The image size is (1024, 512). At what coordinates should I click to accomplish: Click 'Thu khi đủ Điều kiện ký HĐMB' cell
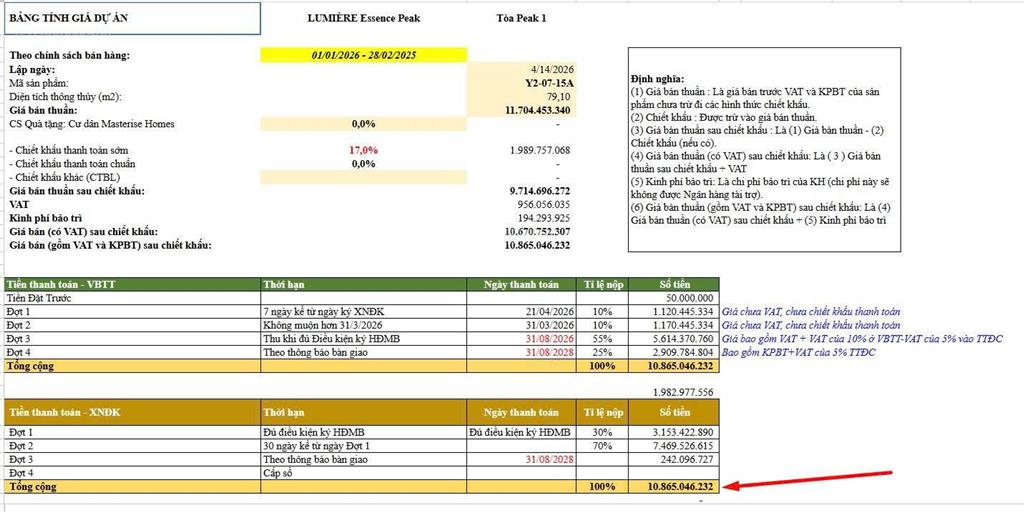coord(364,339)
